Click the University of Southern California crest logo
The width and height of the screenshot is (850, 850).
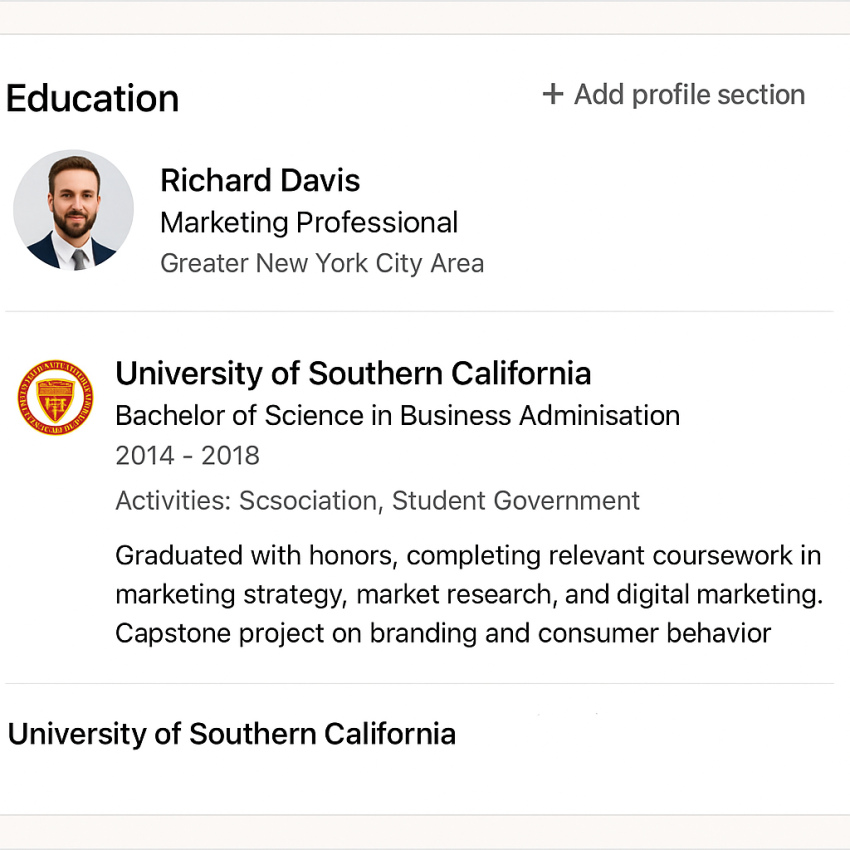[56, 397]
